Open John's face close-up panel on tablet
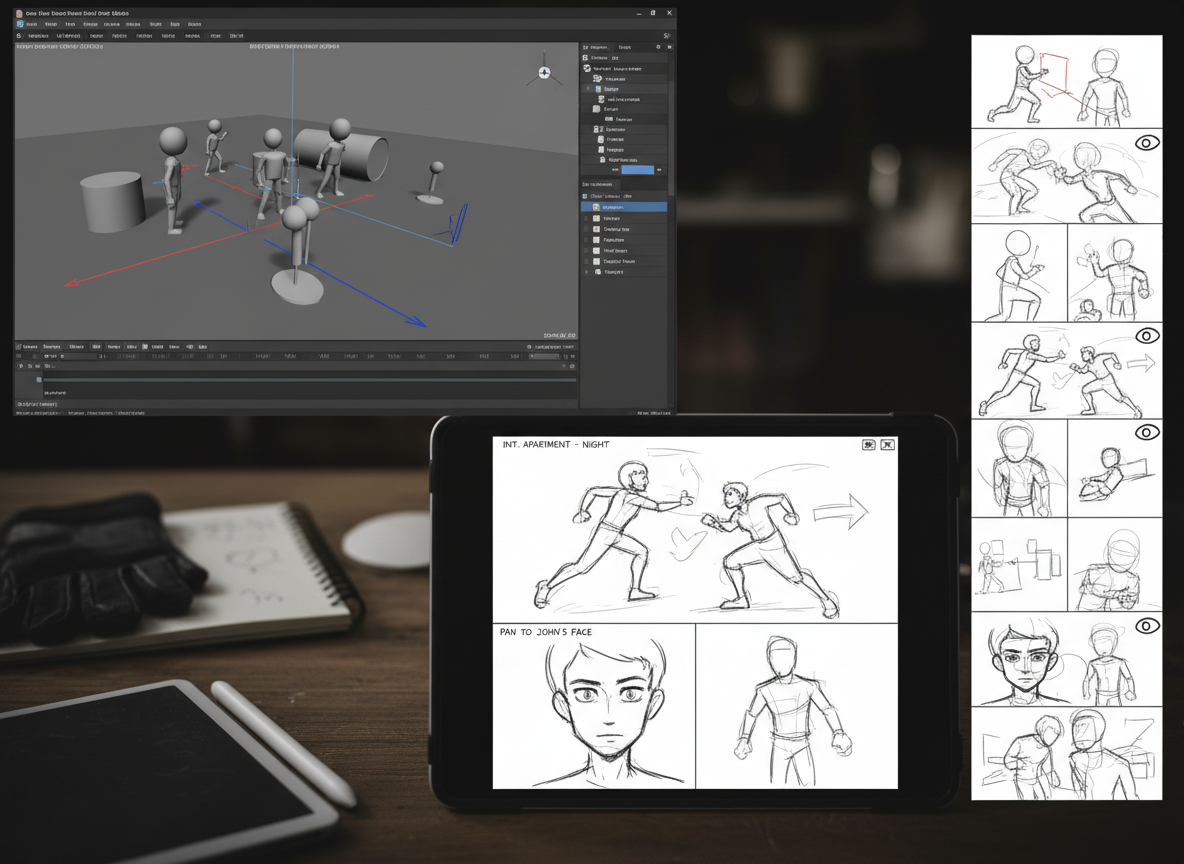 click(594, 706)
